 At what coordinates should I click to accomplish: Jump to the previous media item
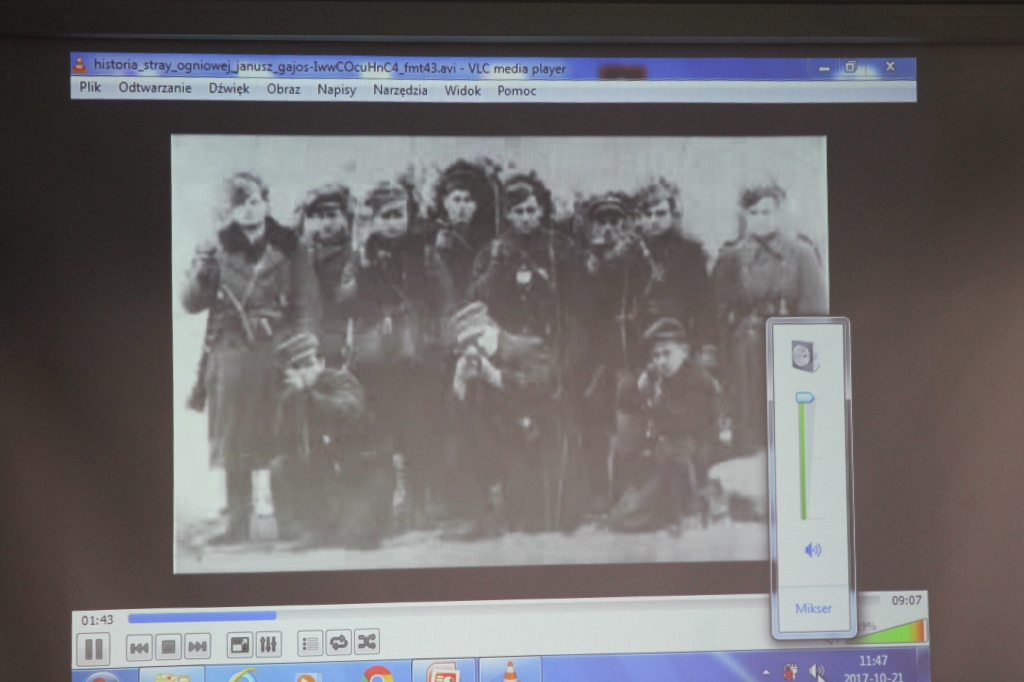[139, 647]
